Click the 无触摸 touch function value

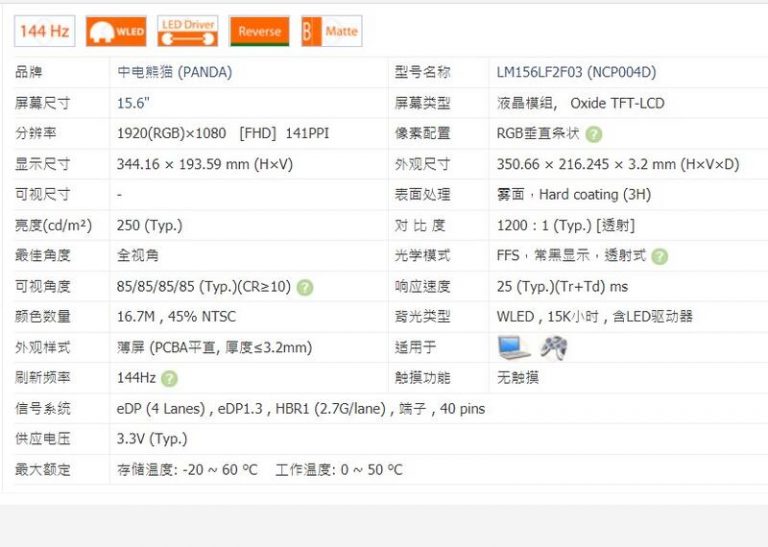tap(518, 378)
